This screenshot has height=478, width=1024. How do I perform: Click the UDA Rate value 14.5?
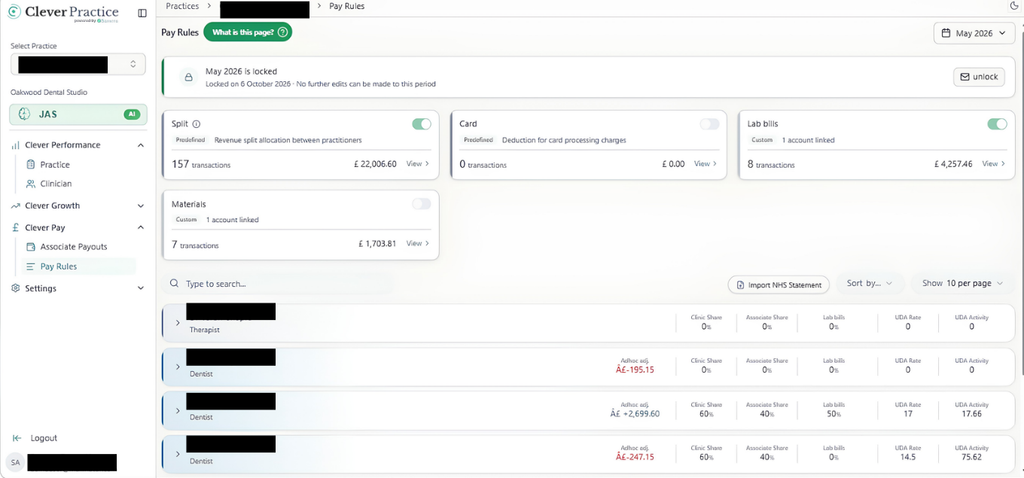click(x=907, y=457)
